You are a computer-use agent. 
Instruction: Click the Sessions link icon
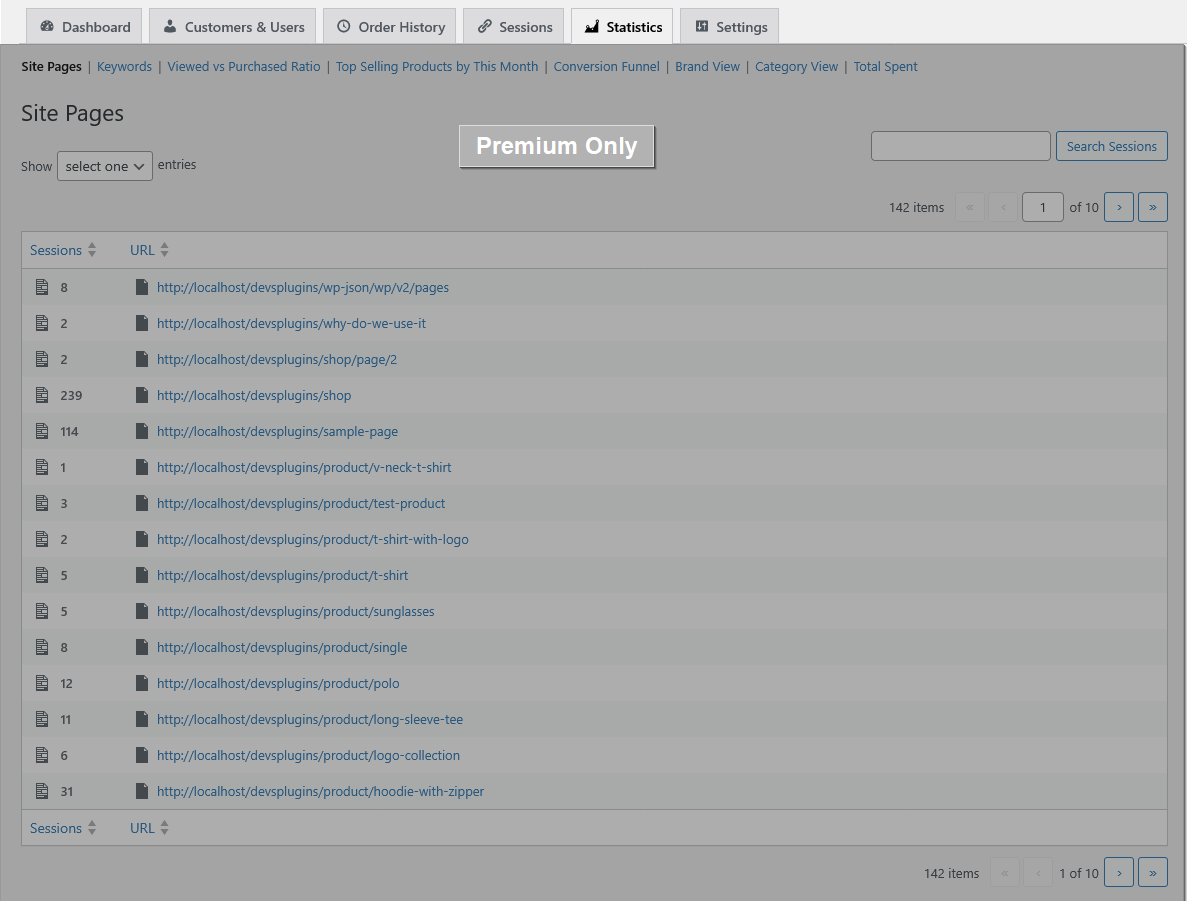coord(484,27)
